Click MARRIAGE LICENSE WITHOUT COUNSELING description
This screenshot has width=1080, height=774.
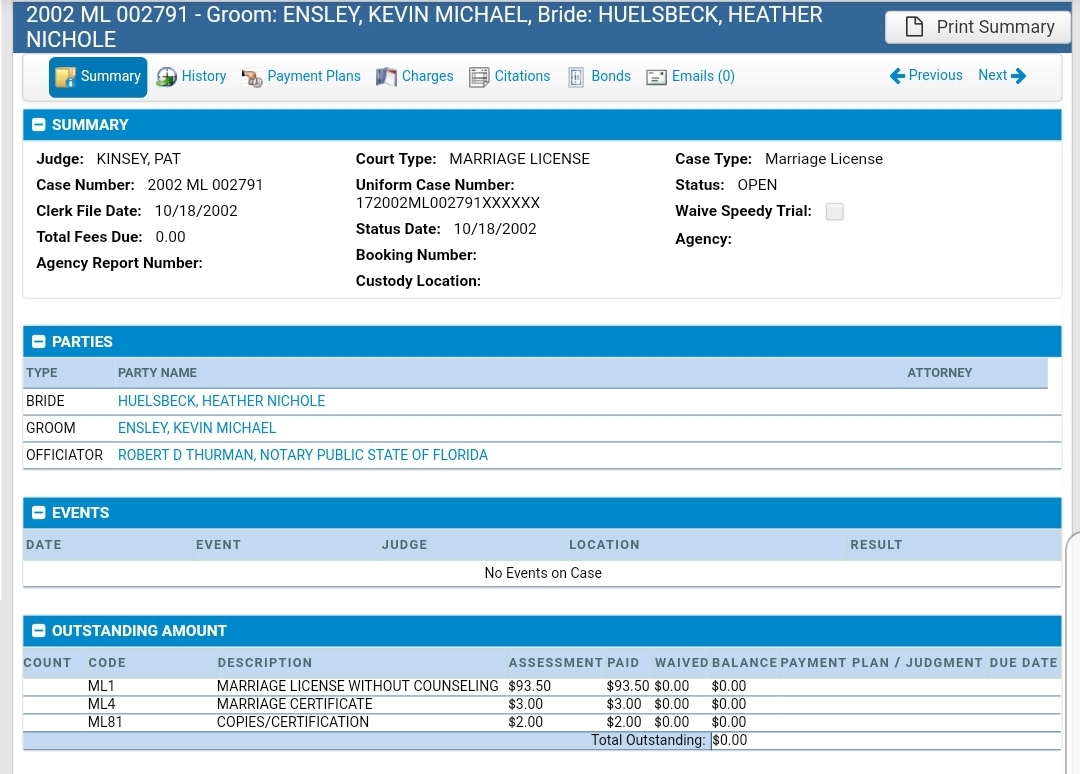(x=357, y=686)
